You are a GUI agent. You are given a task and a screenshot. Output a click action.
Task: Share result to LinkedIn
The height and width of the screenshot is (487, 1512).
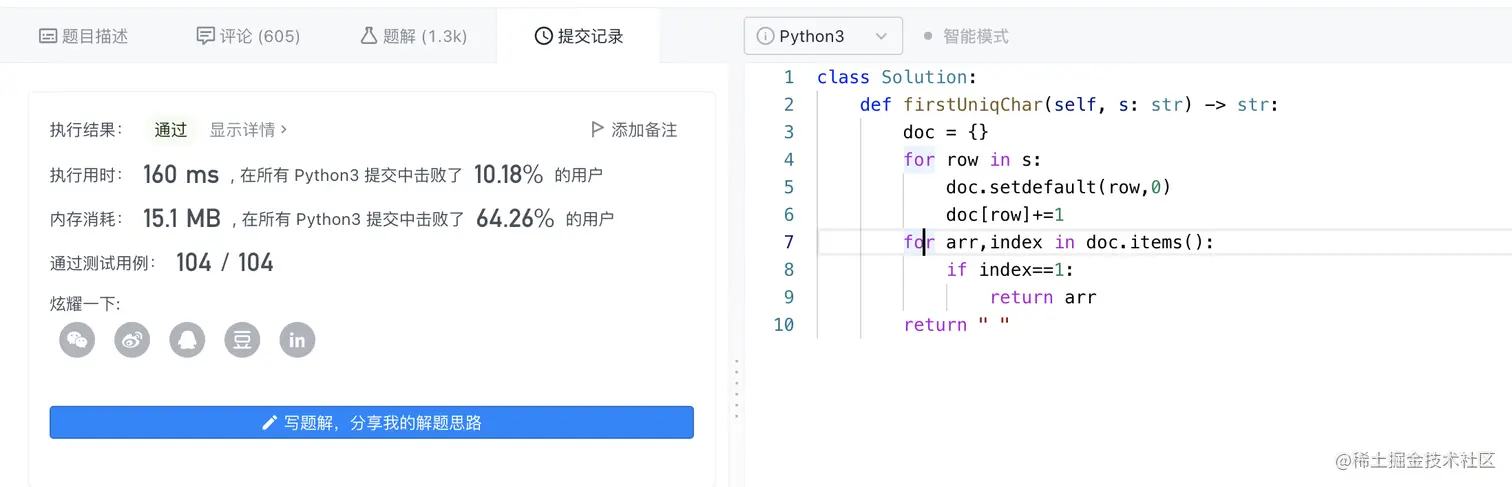point(297,340)
